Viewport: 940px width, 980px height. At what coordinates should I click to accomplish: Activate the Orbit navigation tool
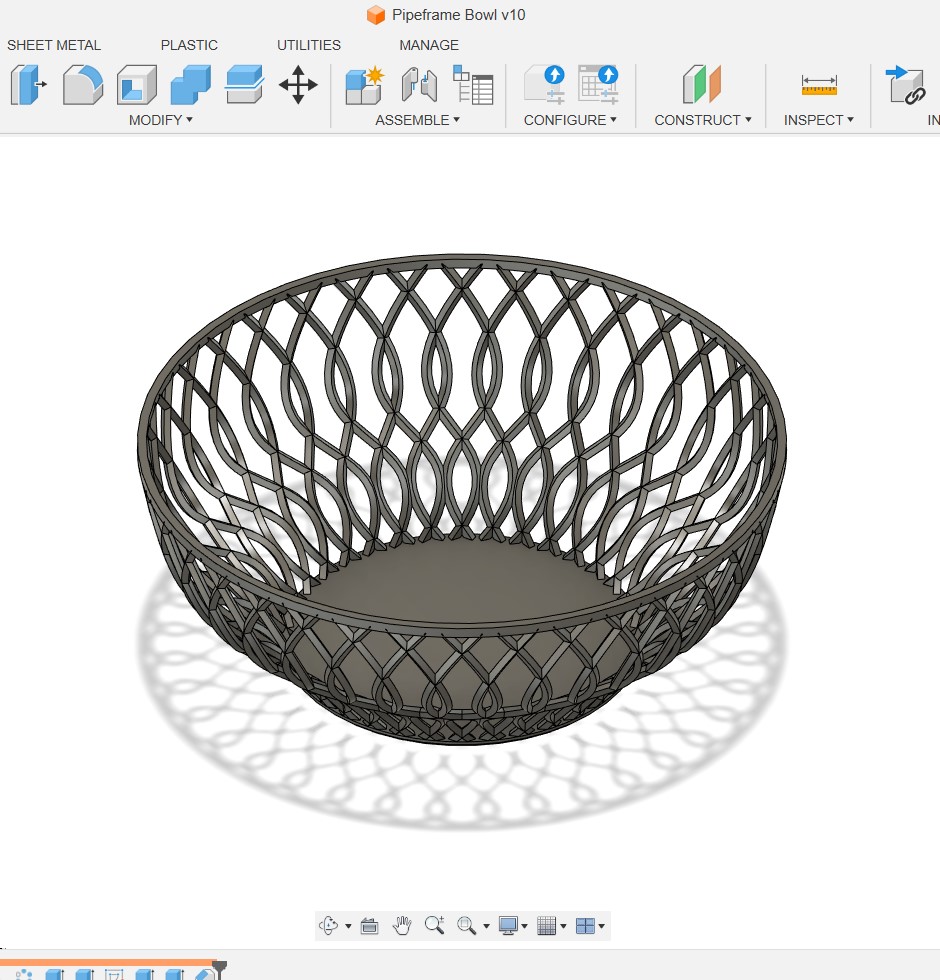tap(328, 925)
